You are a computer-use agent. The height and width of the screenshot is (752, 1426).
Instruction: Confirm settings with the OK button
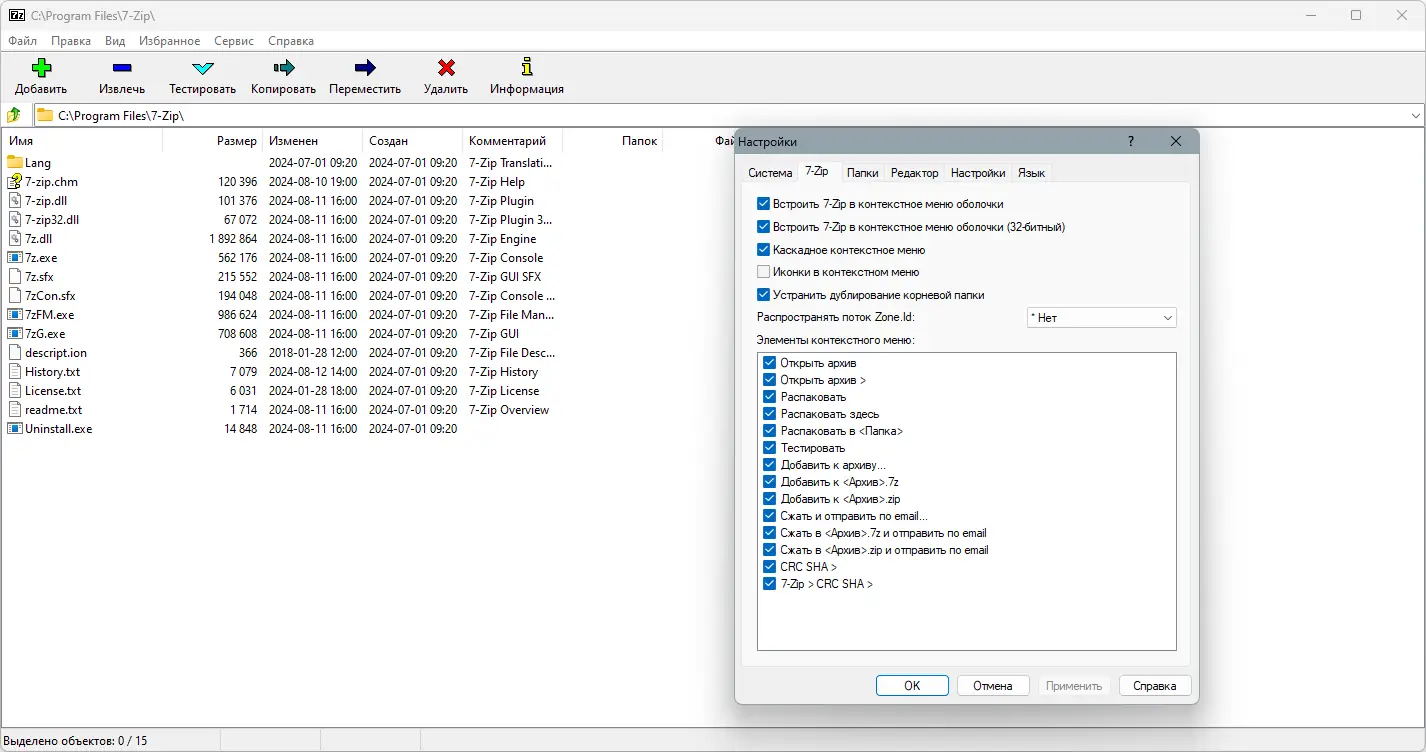pos(912,686)
